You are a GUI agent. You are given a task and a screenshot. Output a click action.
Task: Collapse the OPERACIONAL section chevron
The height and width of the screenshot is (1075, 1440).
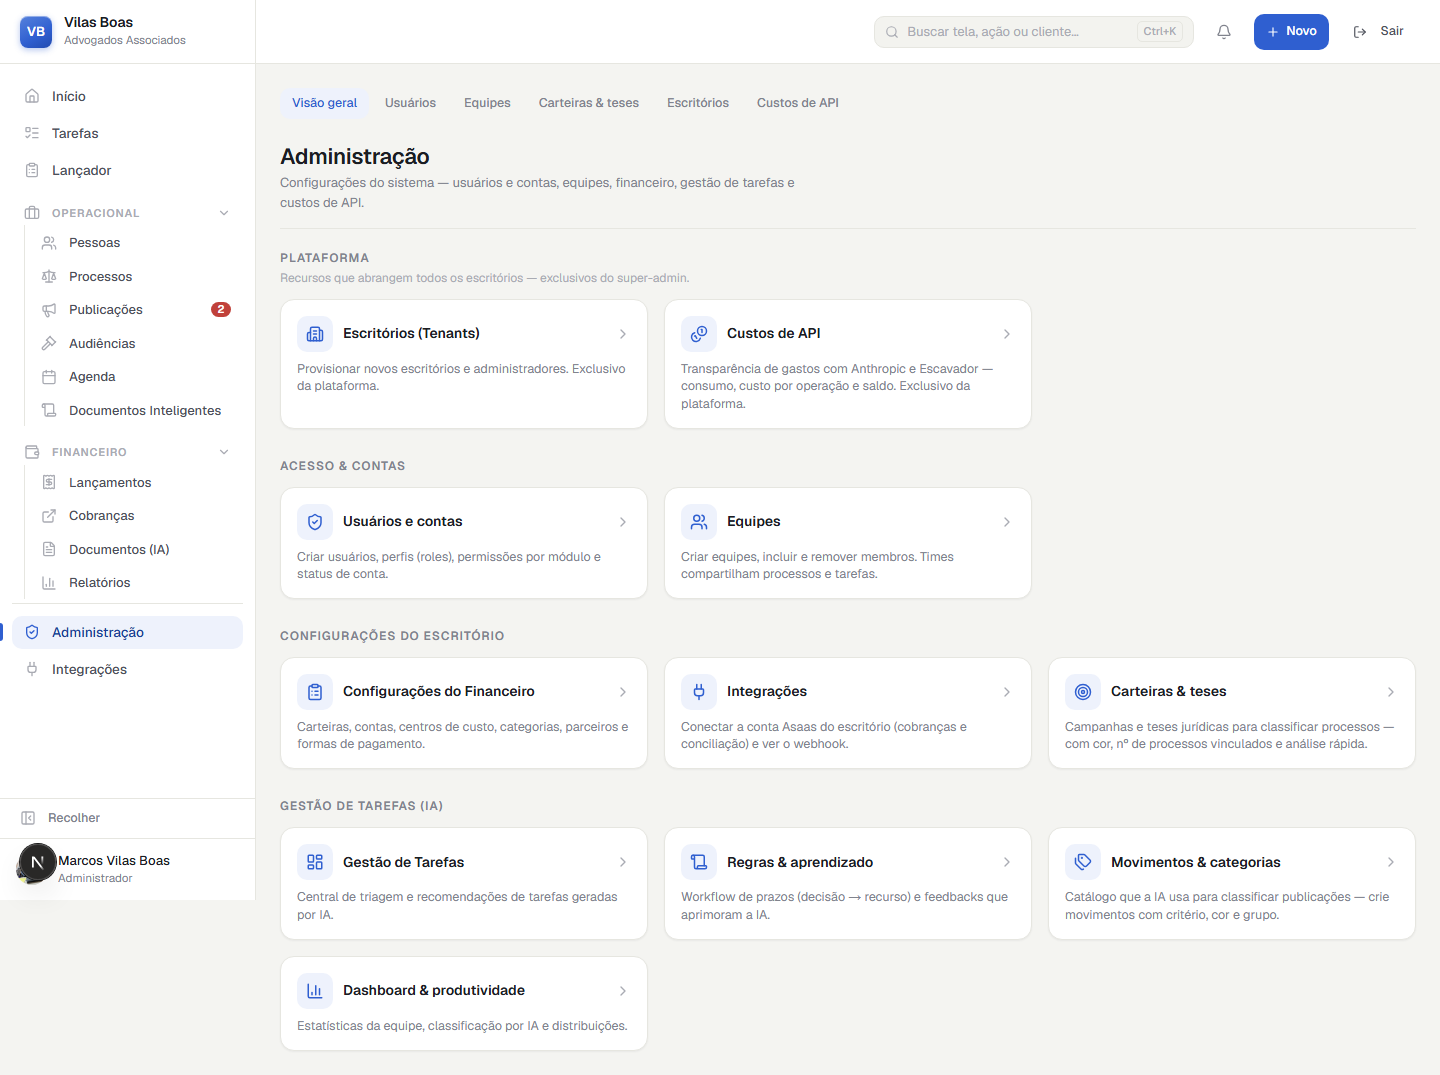click(224, 213)
